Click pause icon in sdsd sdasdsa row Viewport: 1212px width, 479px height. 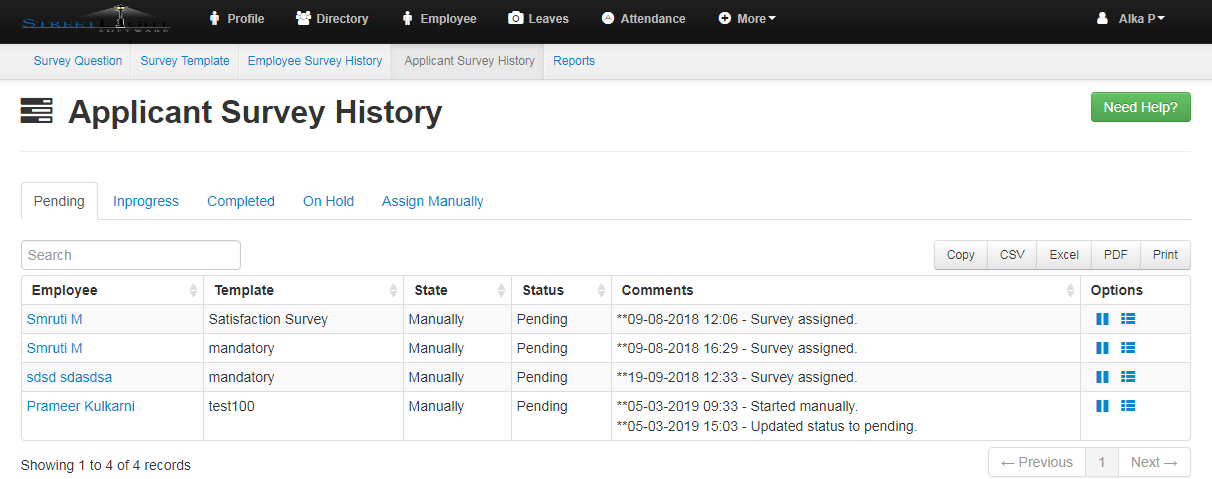[1102, 377]
